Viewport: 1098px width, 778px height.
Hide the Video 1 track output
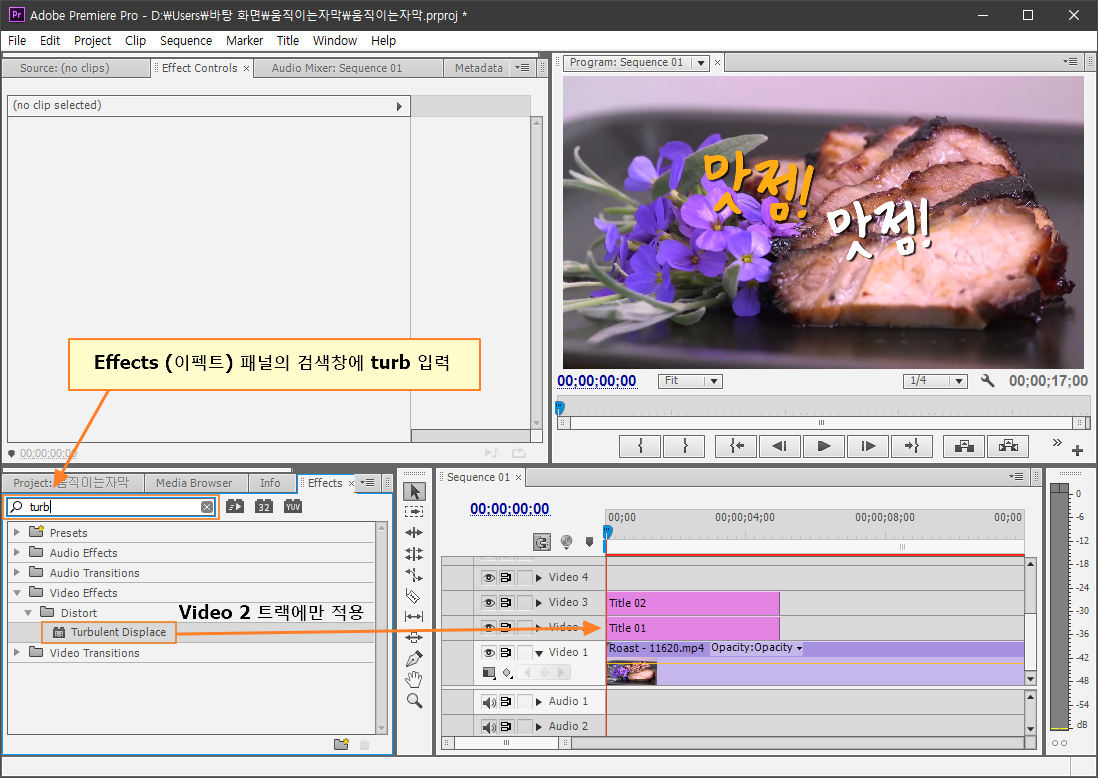click(489, 653)
